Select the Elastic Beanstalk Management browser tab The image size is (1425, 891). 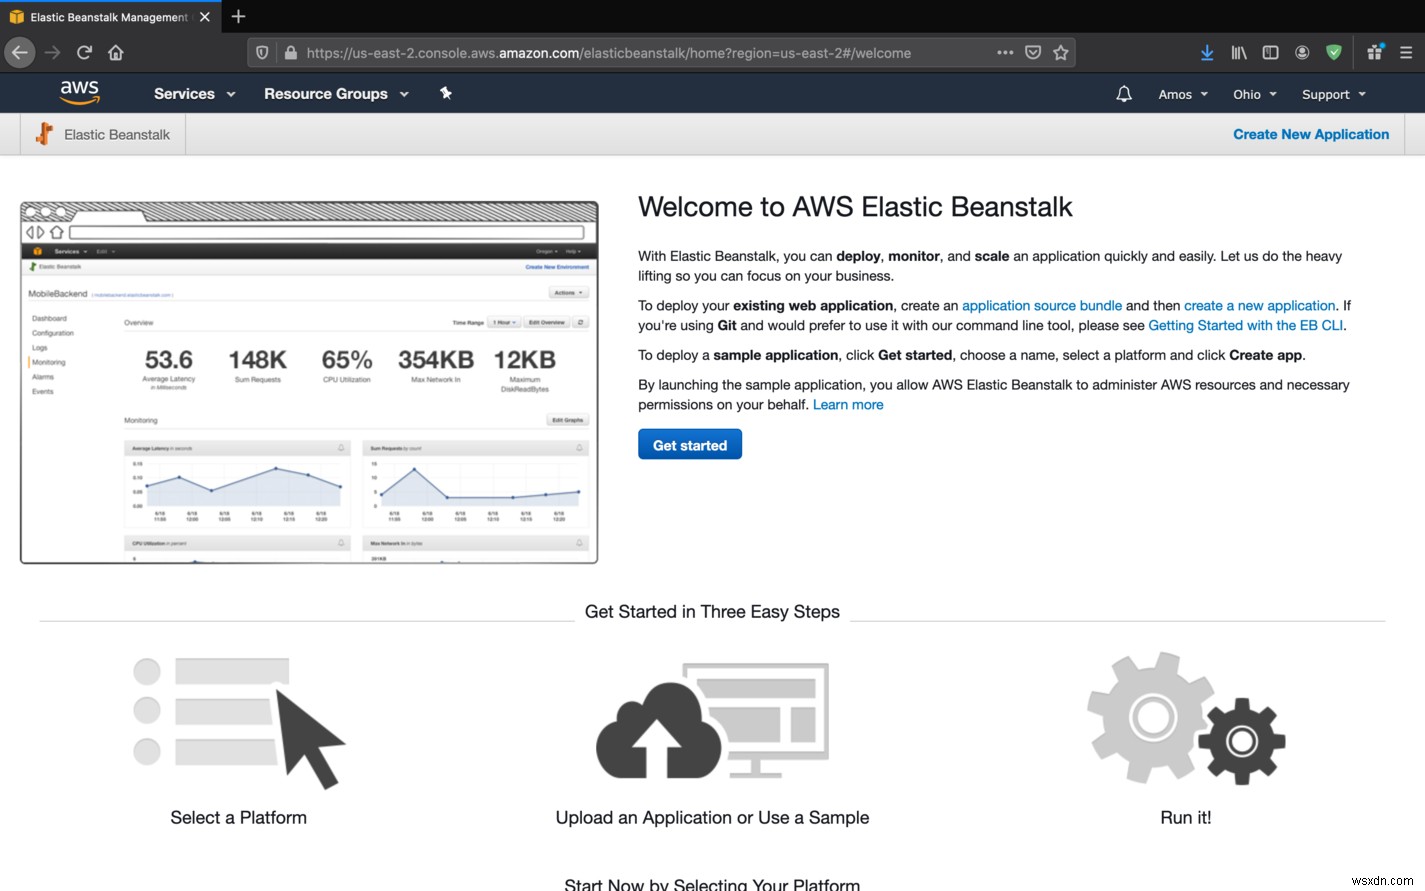(x=100, y=16)
